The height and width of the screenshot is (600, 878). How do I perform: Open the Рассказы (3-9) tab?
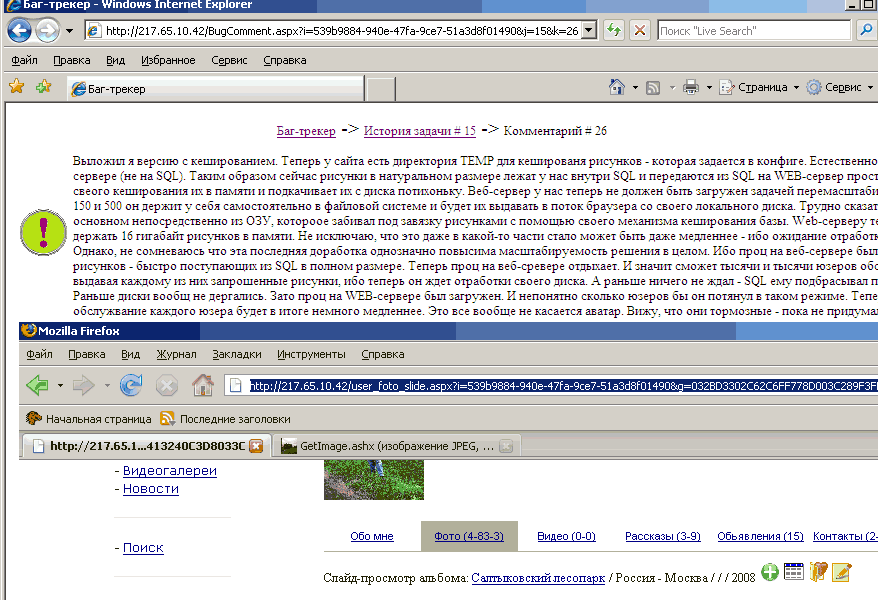(662, 536)
